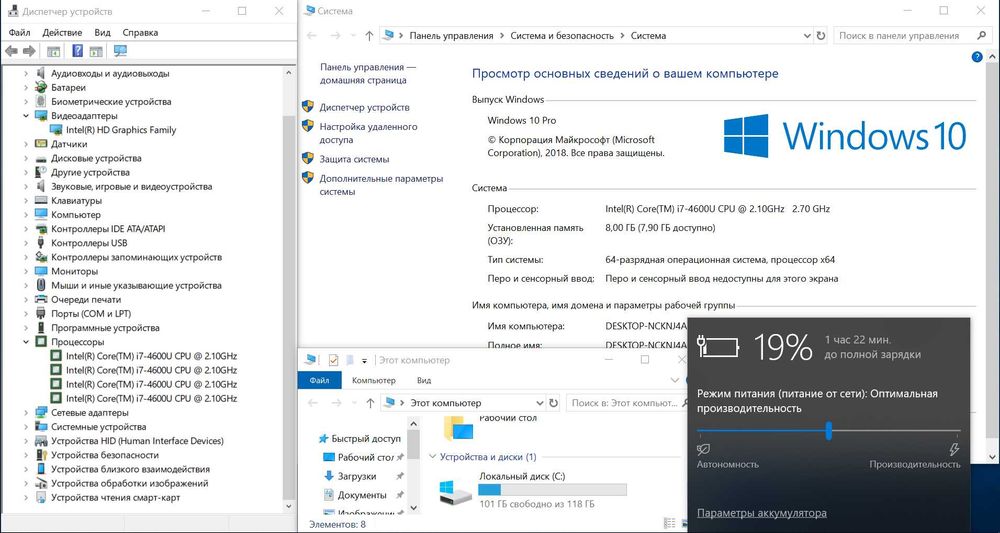
Task: Click the Автономность leaf end of the slider
Action: [703, 449]
